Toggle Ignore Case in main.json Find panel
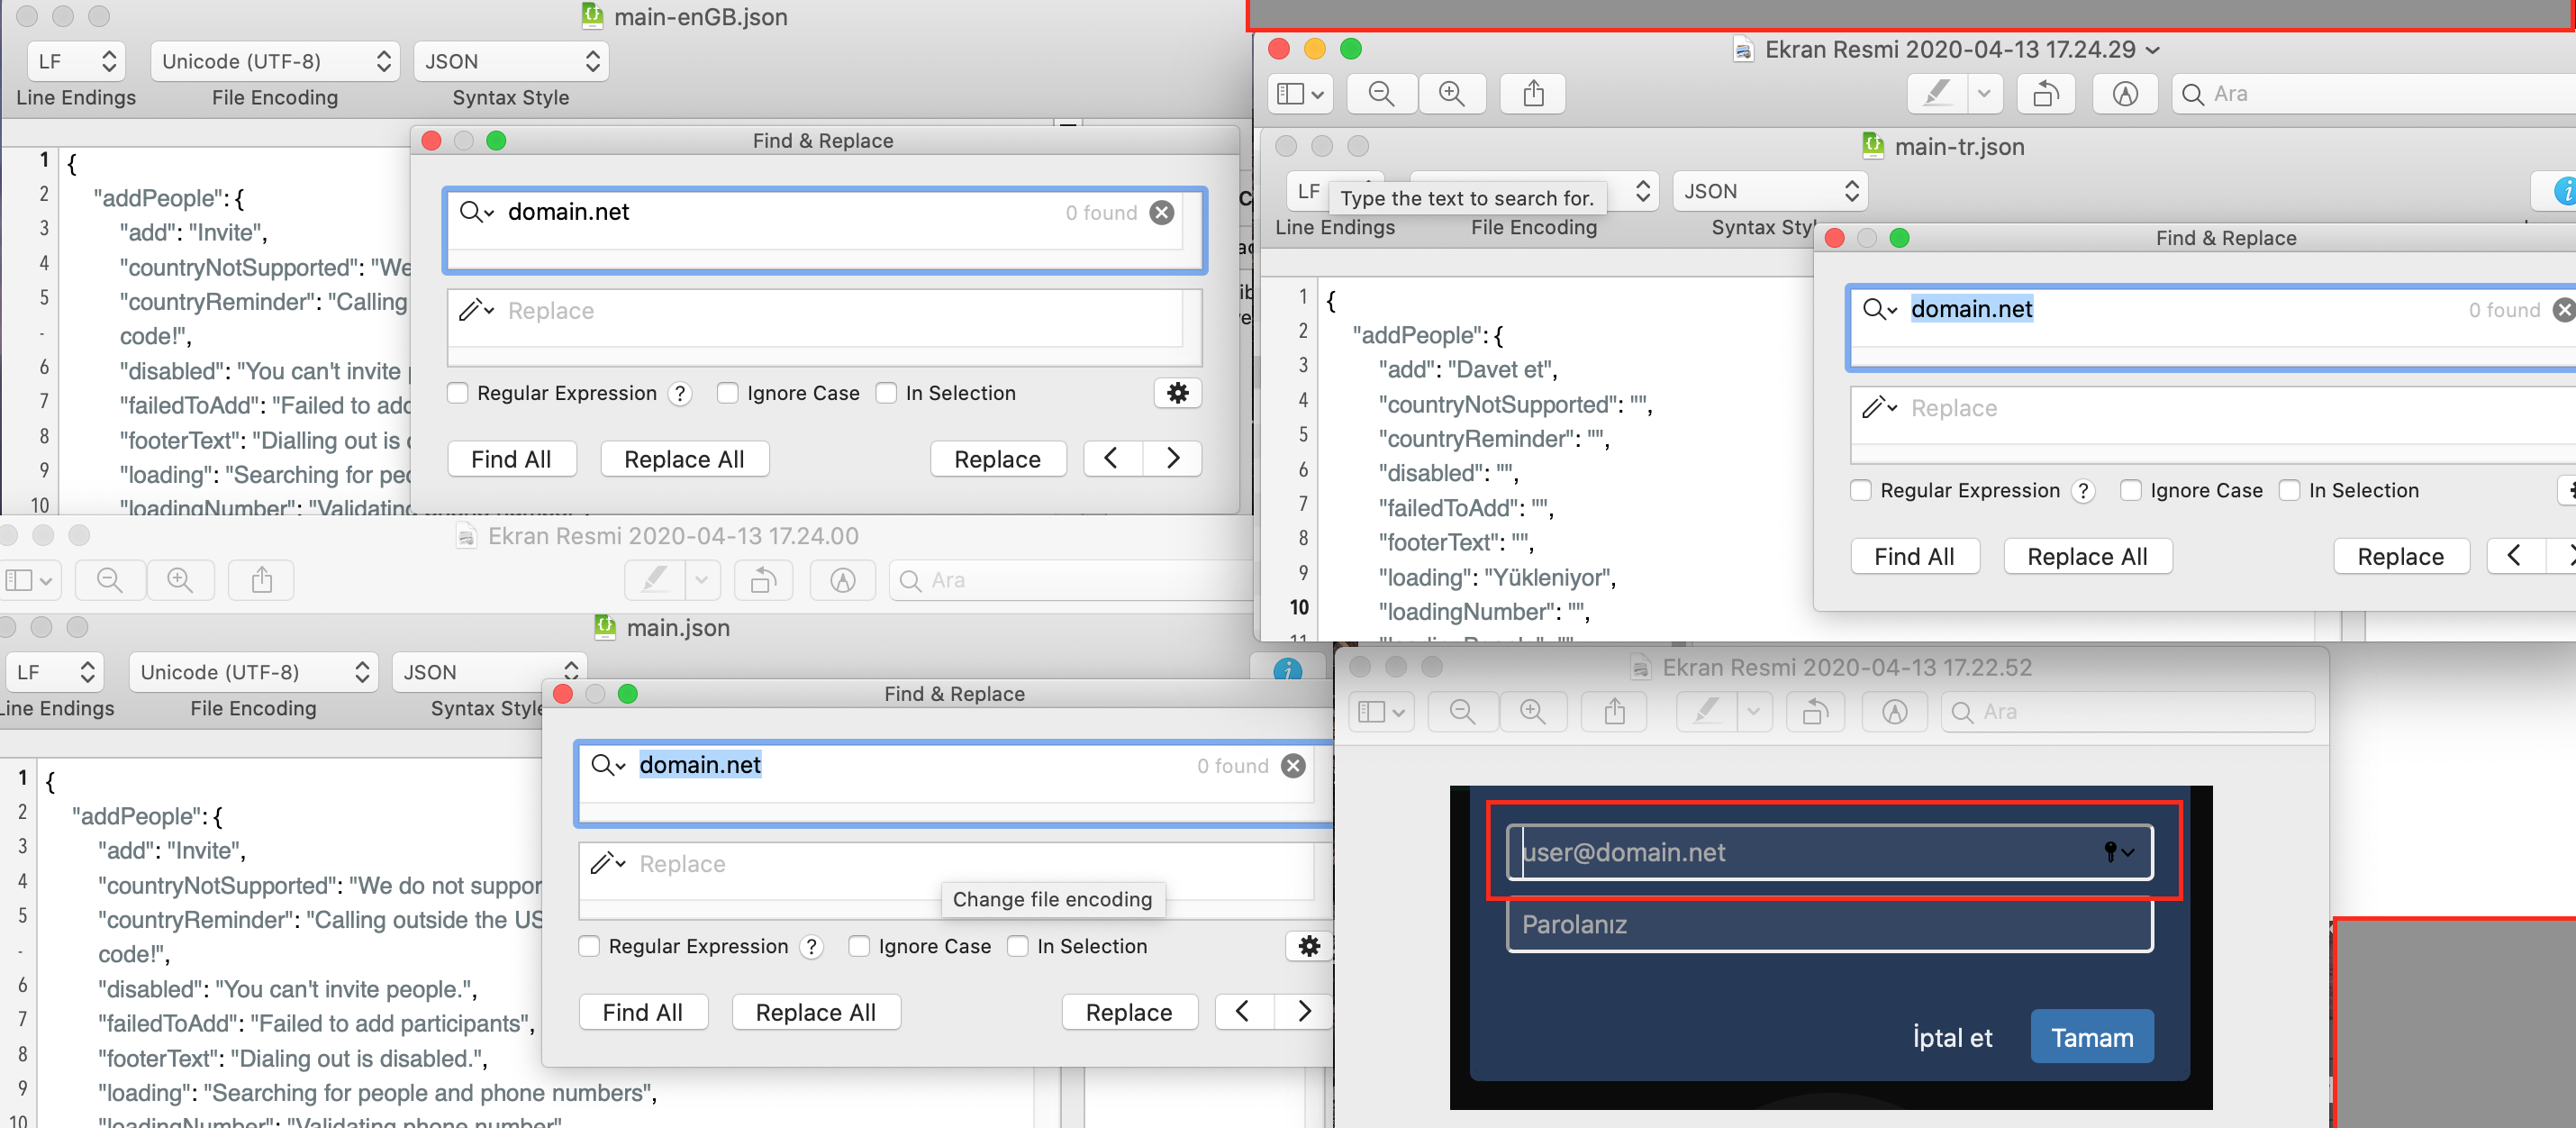Image resolution: width=2576 pixels, height=1128 pixels. [859, 946]
